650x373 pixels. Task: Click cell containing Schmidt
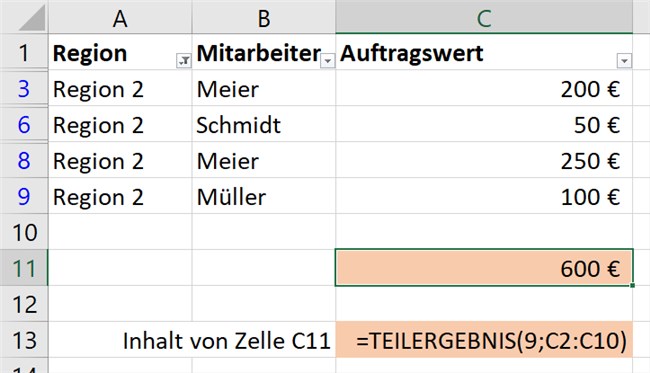coord(264,124)
